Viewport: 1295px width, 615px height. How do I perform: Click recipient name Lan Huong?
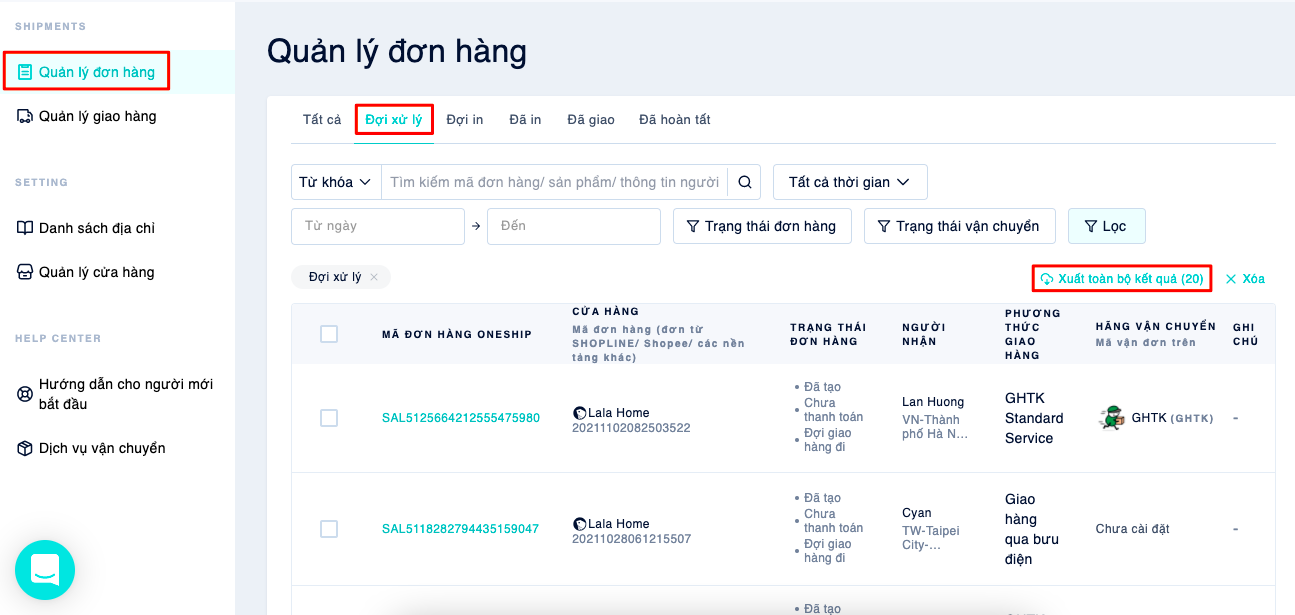933,402
